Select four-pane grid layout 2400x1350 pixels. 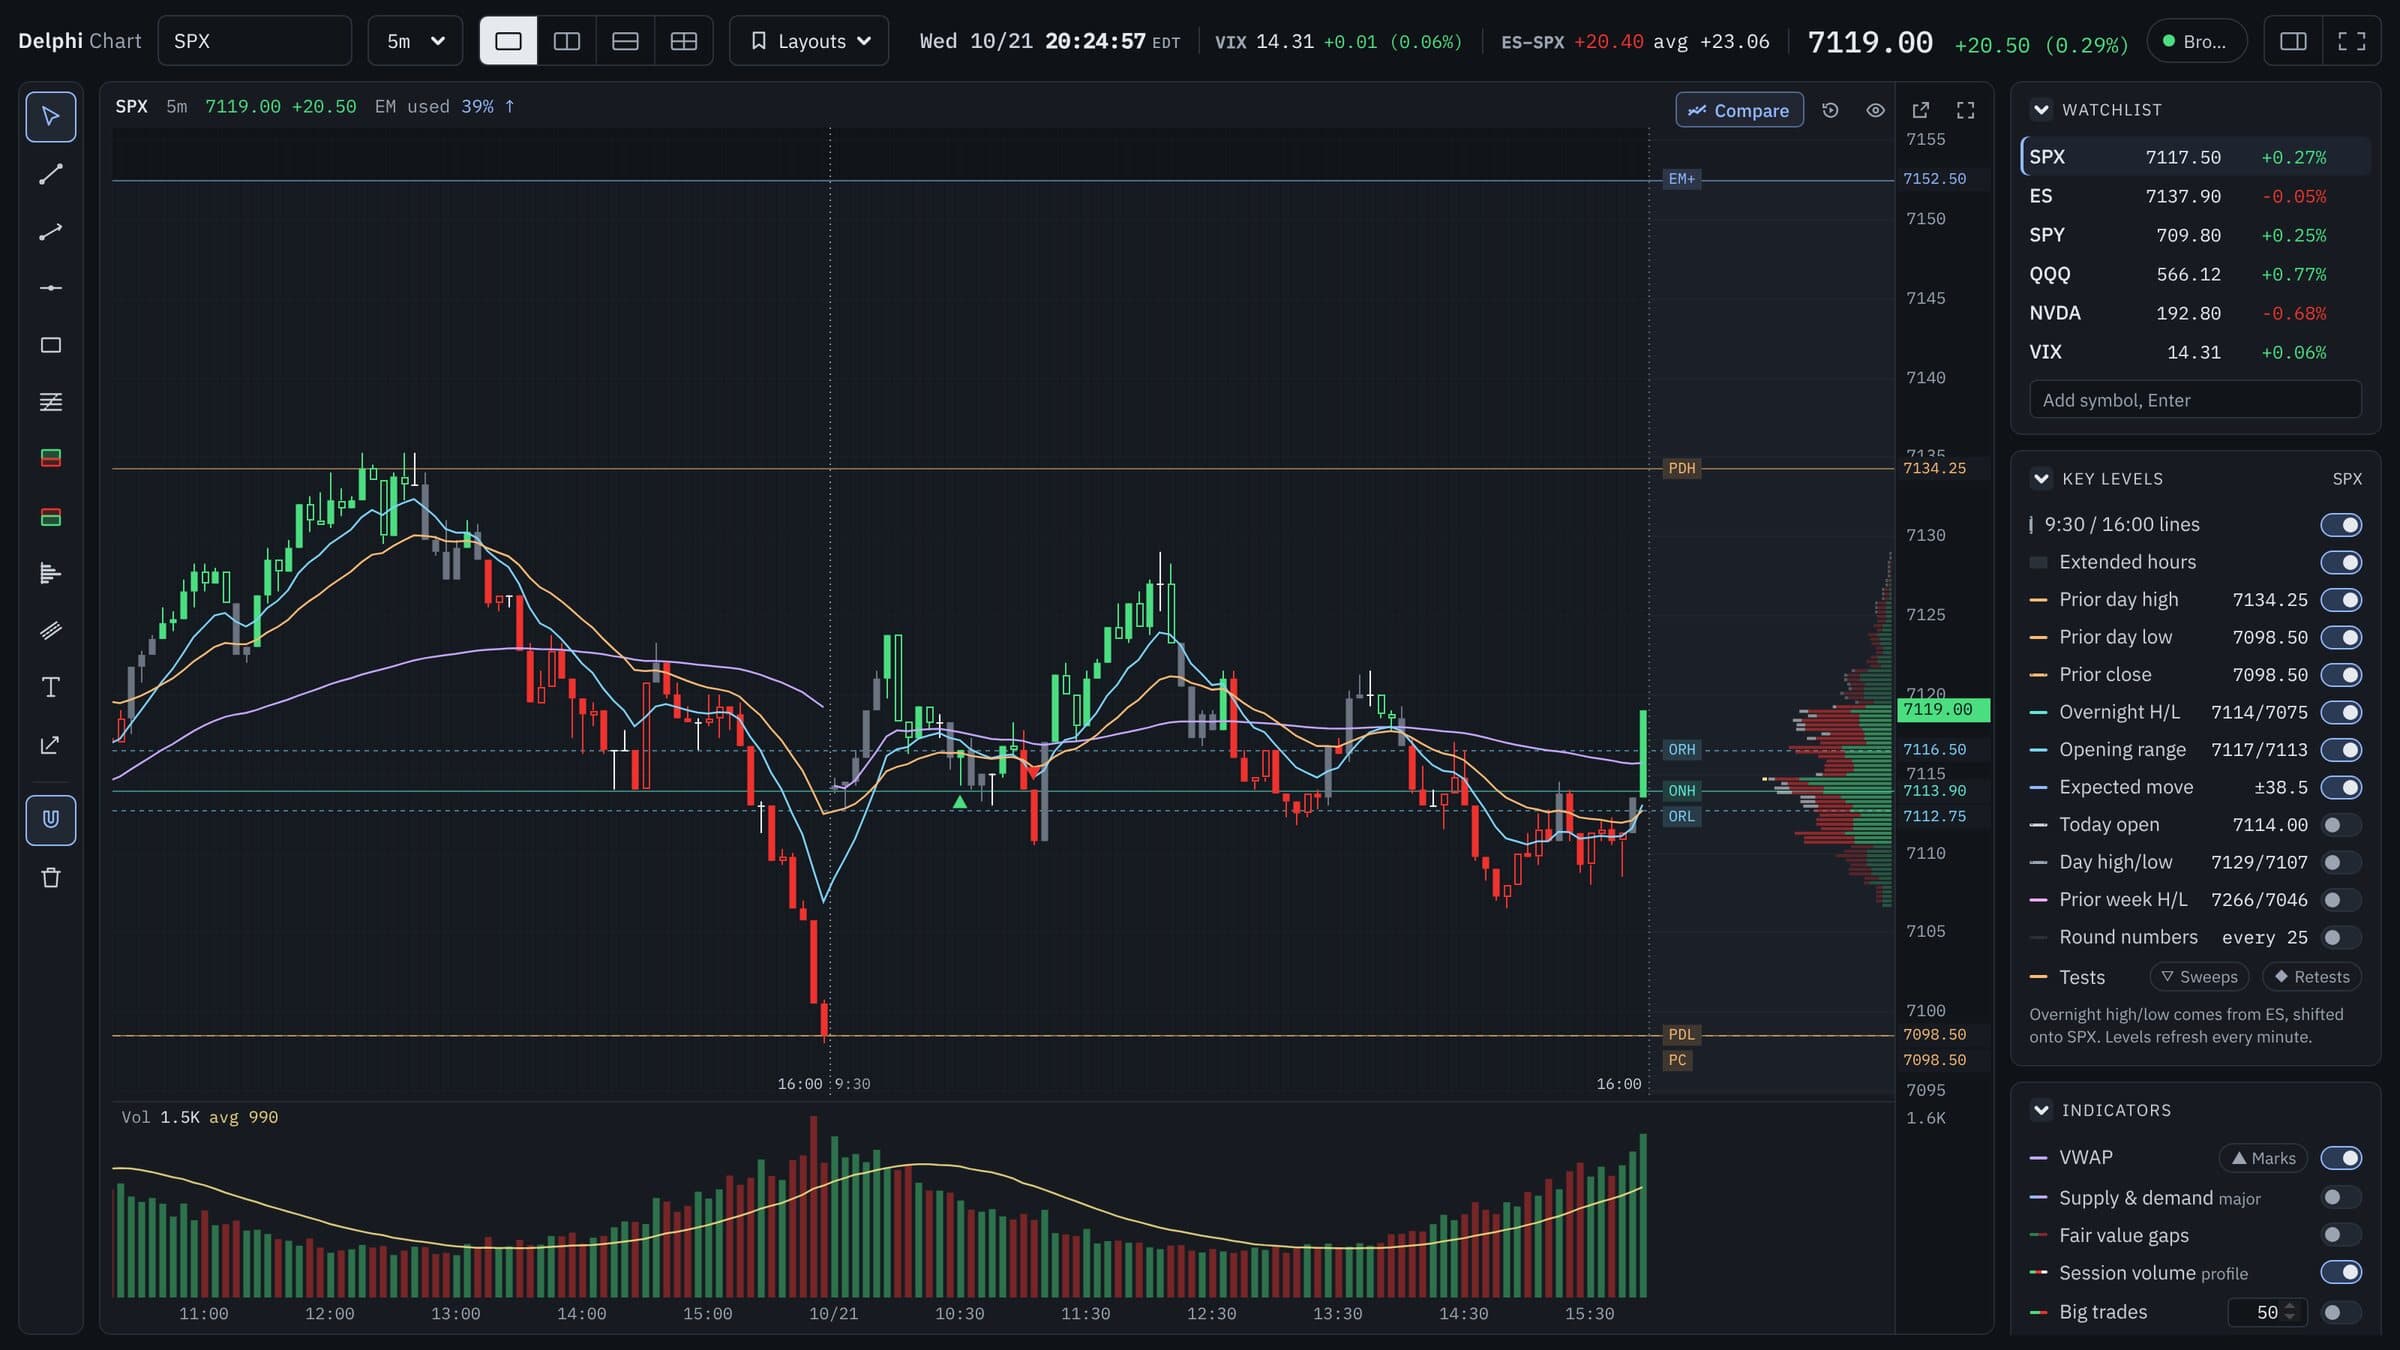684,41
